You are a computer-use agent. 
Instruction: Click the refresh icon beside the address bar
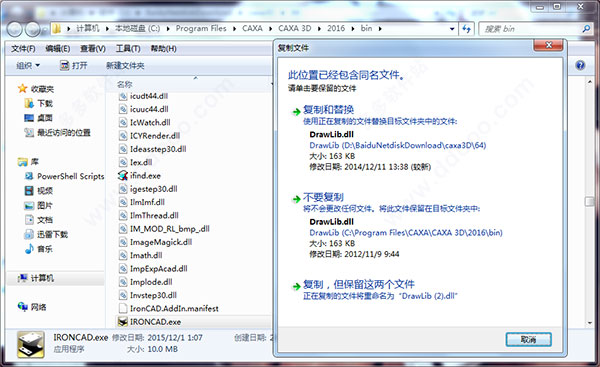(466, 29)
